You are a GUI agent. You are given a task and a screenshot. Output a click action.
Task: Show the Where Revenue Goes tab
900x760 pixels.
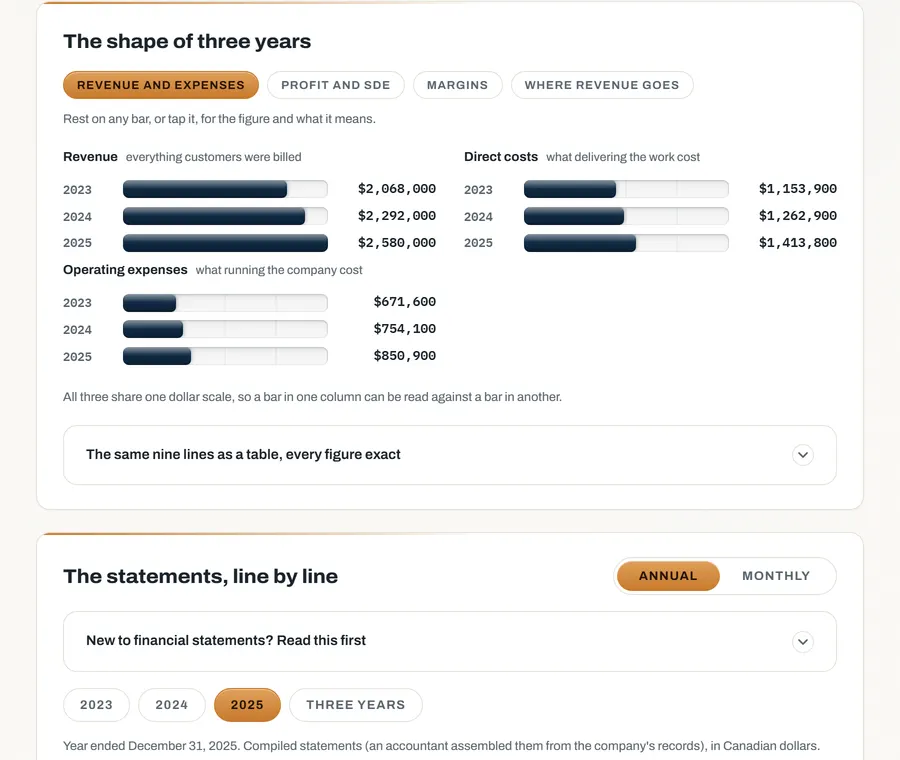[x=602, y=85]
